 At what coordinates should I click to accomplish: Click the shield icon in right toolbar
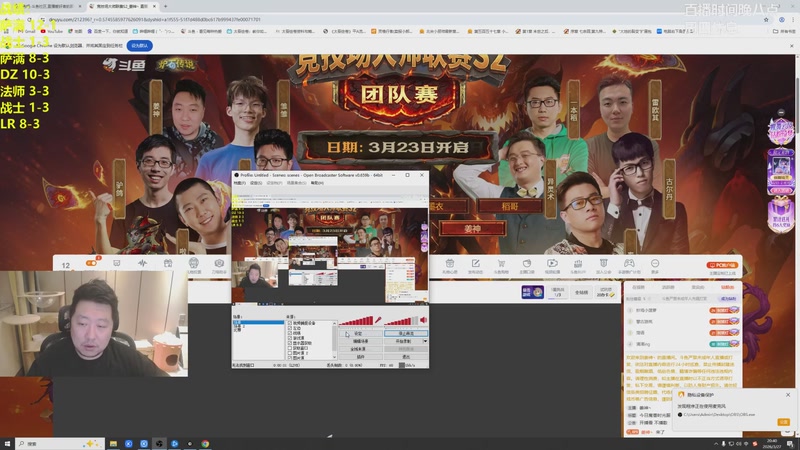click(x=603, y=263)
